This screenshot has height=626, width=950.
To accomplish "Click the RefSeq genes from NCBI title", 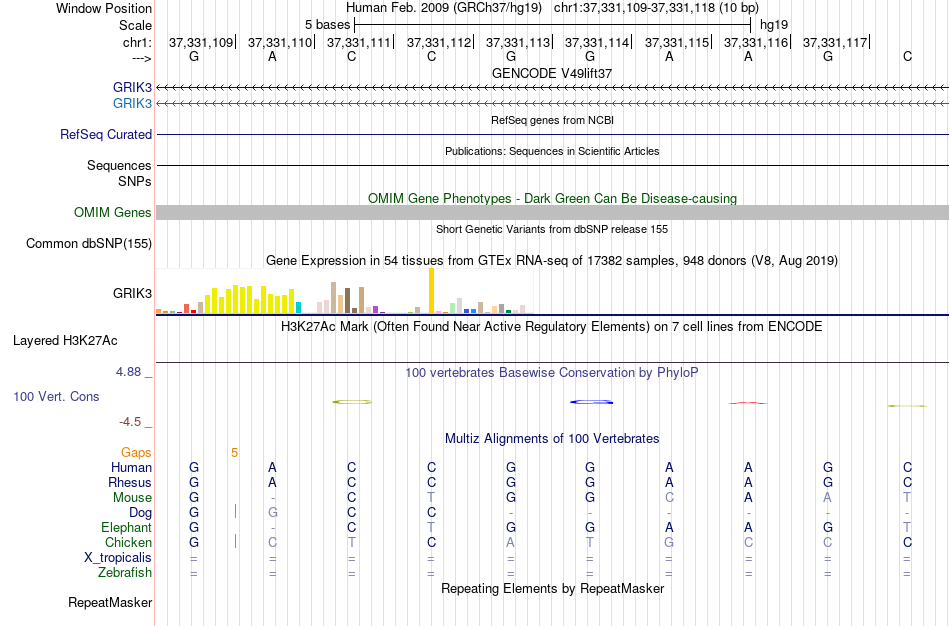I will [x=552, y=120].
